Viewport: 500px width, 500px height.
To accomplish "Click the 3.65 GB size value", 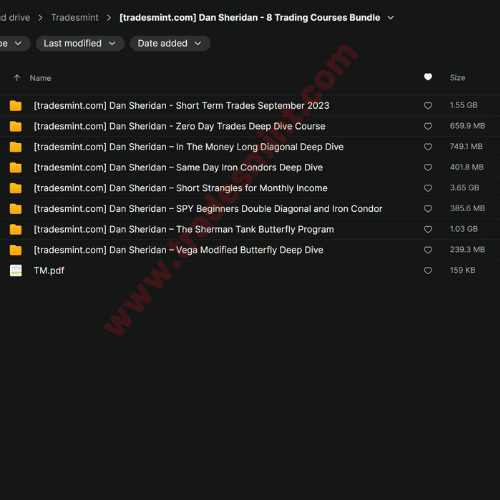I will pos(465,188).
